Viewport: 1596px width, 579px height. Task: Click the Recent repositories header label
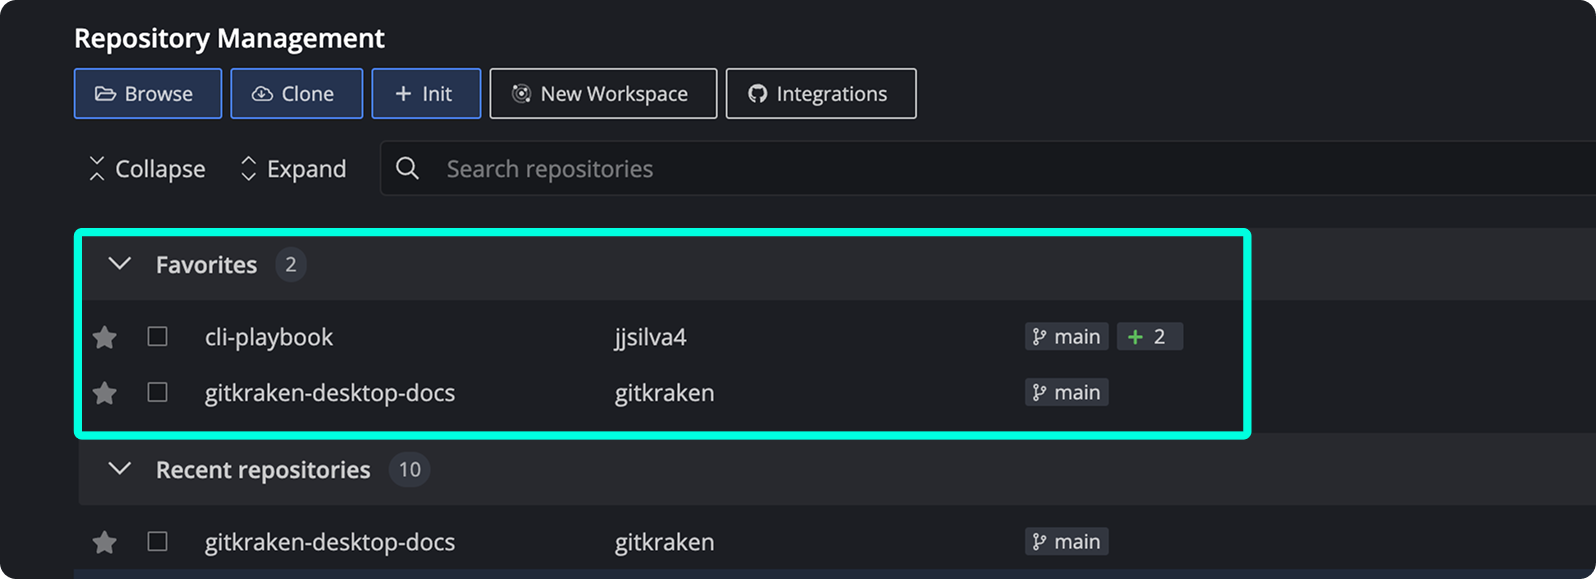(263, 470)
